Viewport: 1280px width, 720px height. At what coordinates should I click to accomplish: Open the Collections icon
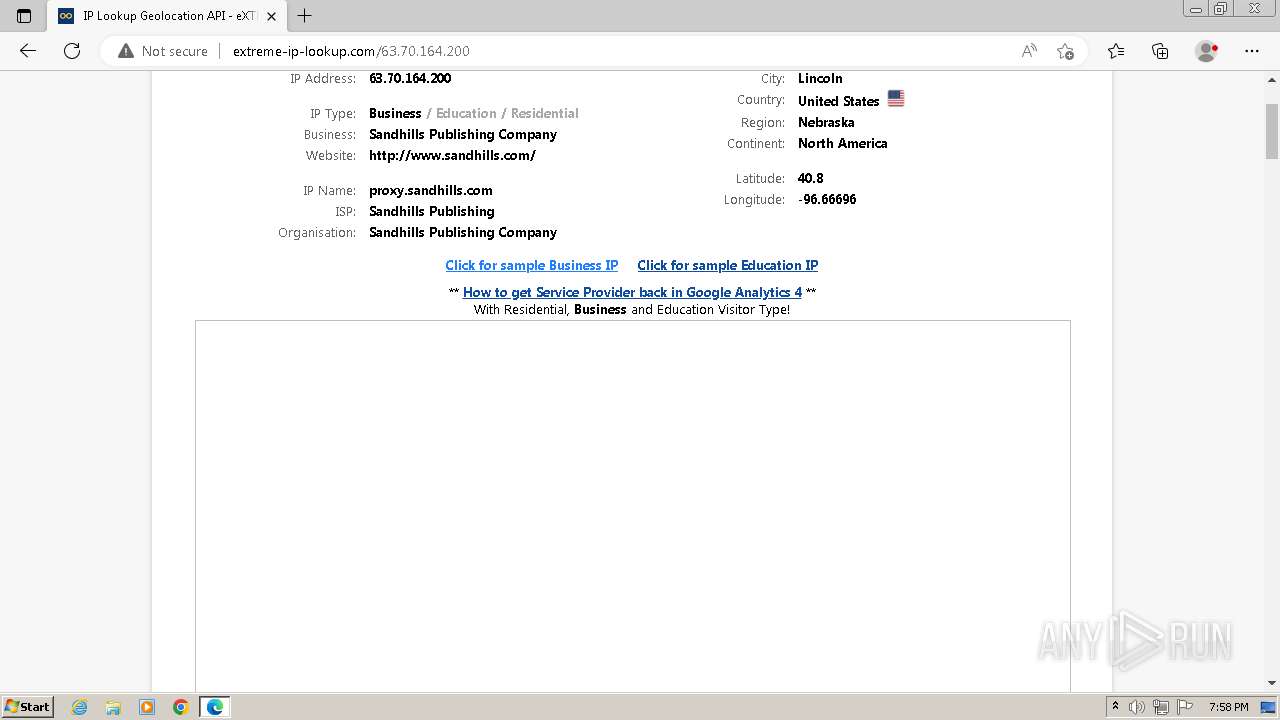point(1160,51)
